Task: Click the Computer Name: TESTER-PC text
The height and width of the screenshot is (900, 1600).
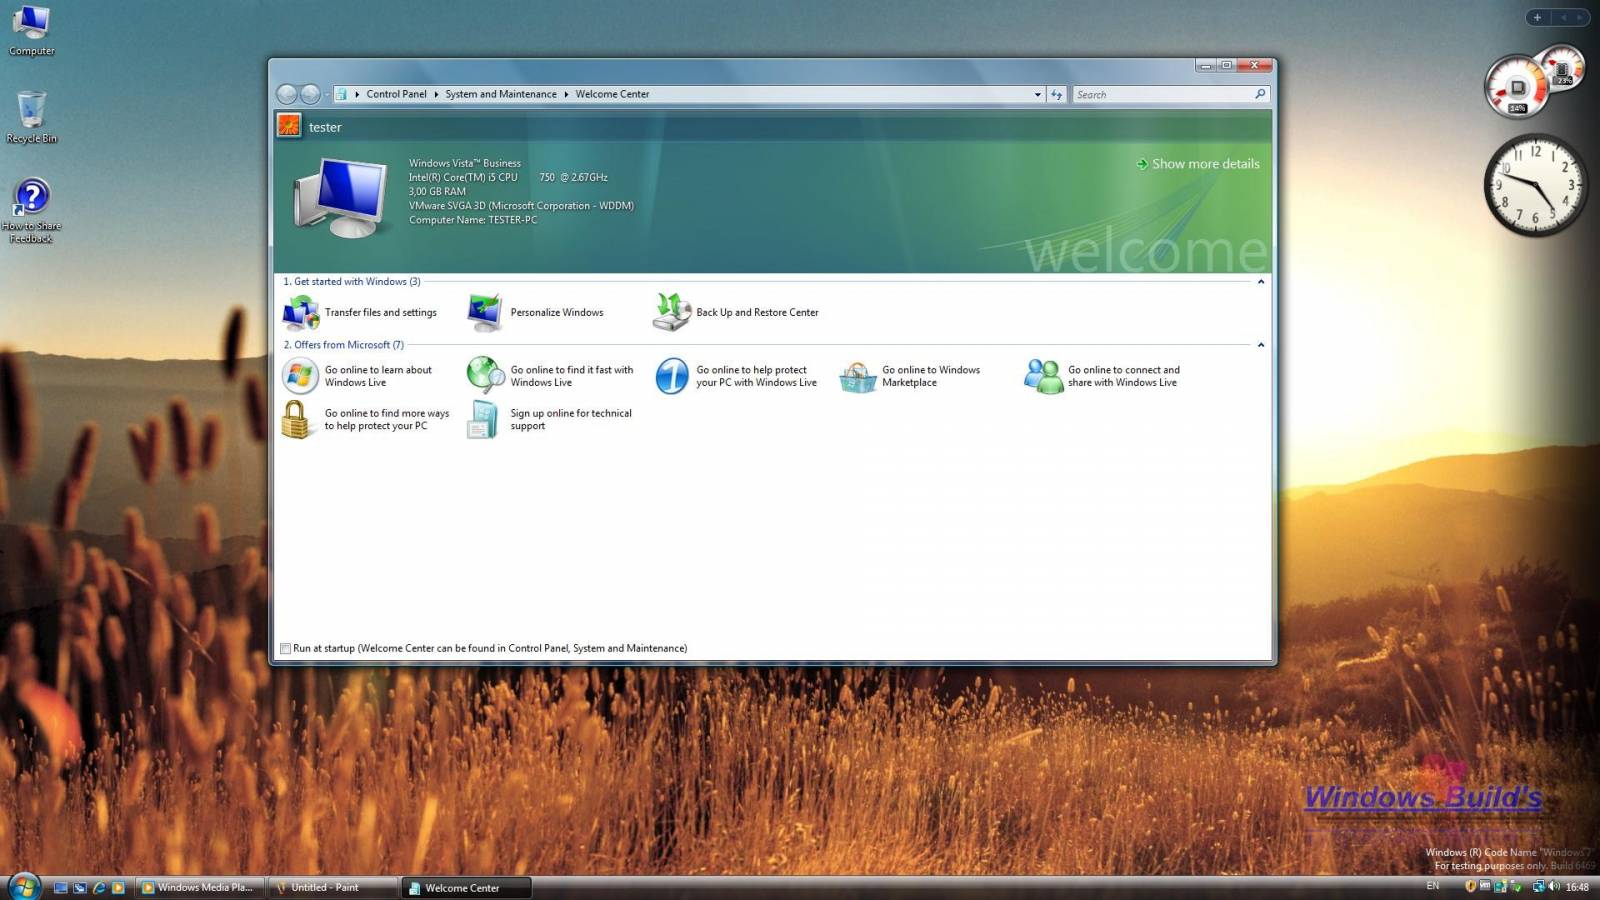Action: 473,220
